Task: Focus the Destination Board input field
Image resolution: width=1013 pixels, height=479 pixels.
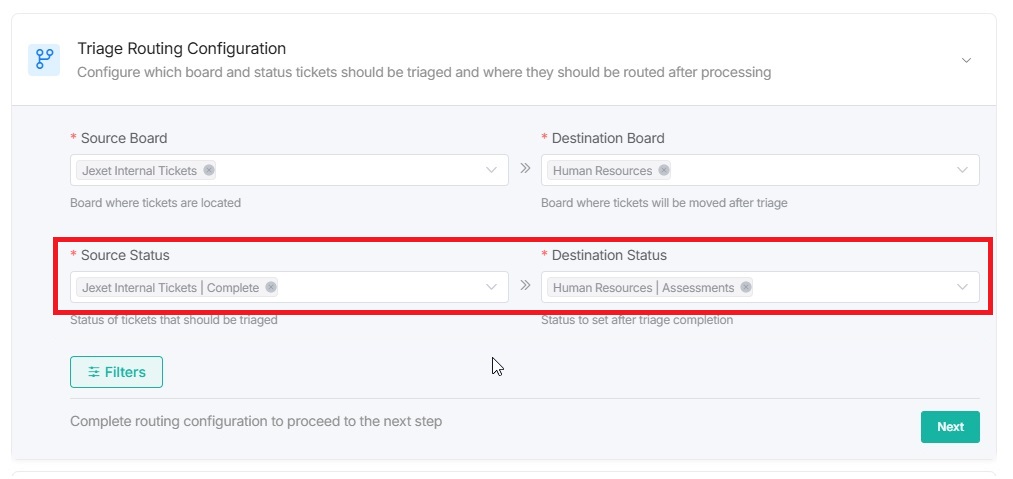Action: [x=810, y=170]
